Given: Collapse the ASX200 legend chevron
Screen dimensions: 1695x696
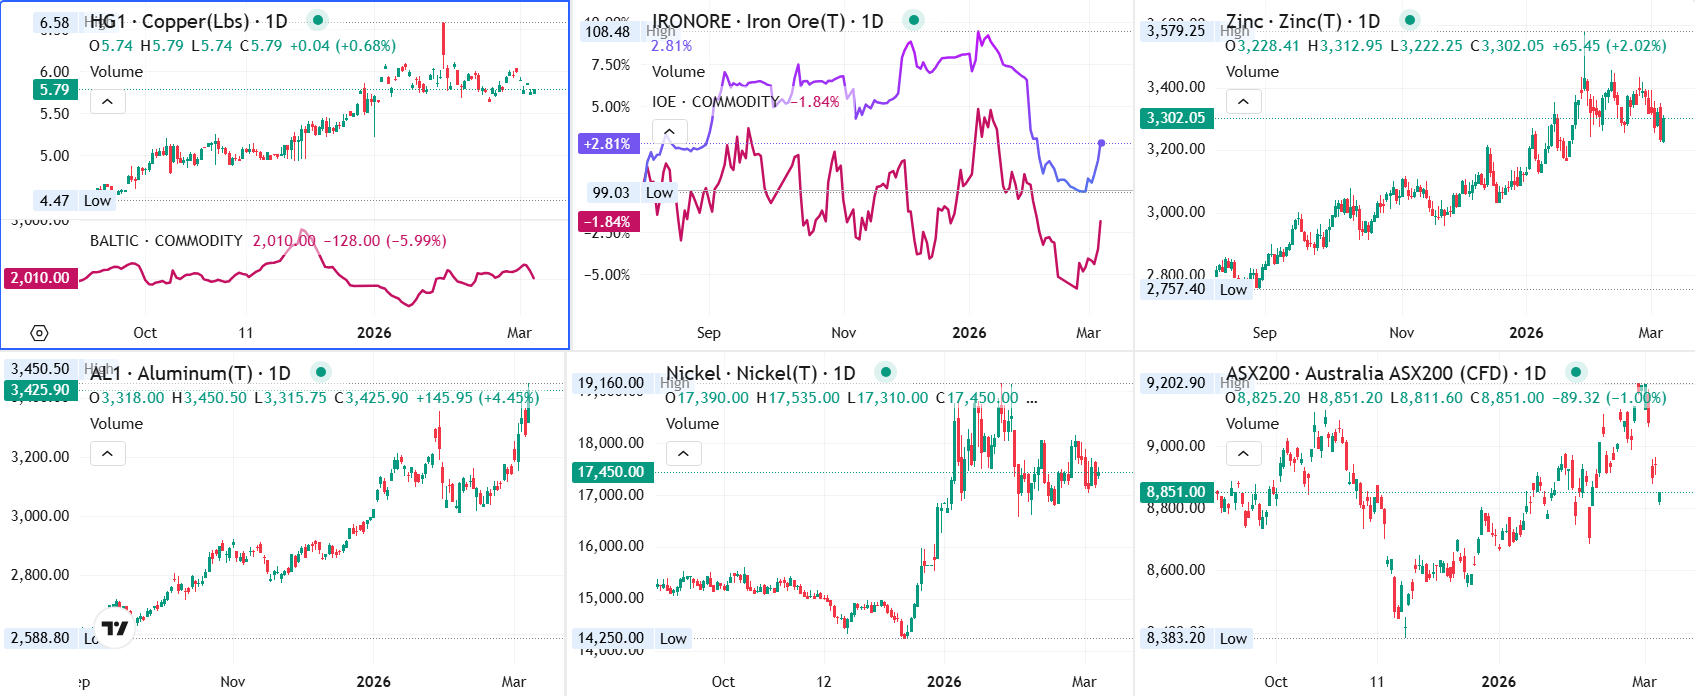Looking at the screenshot, I should 1243,453.
